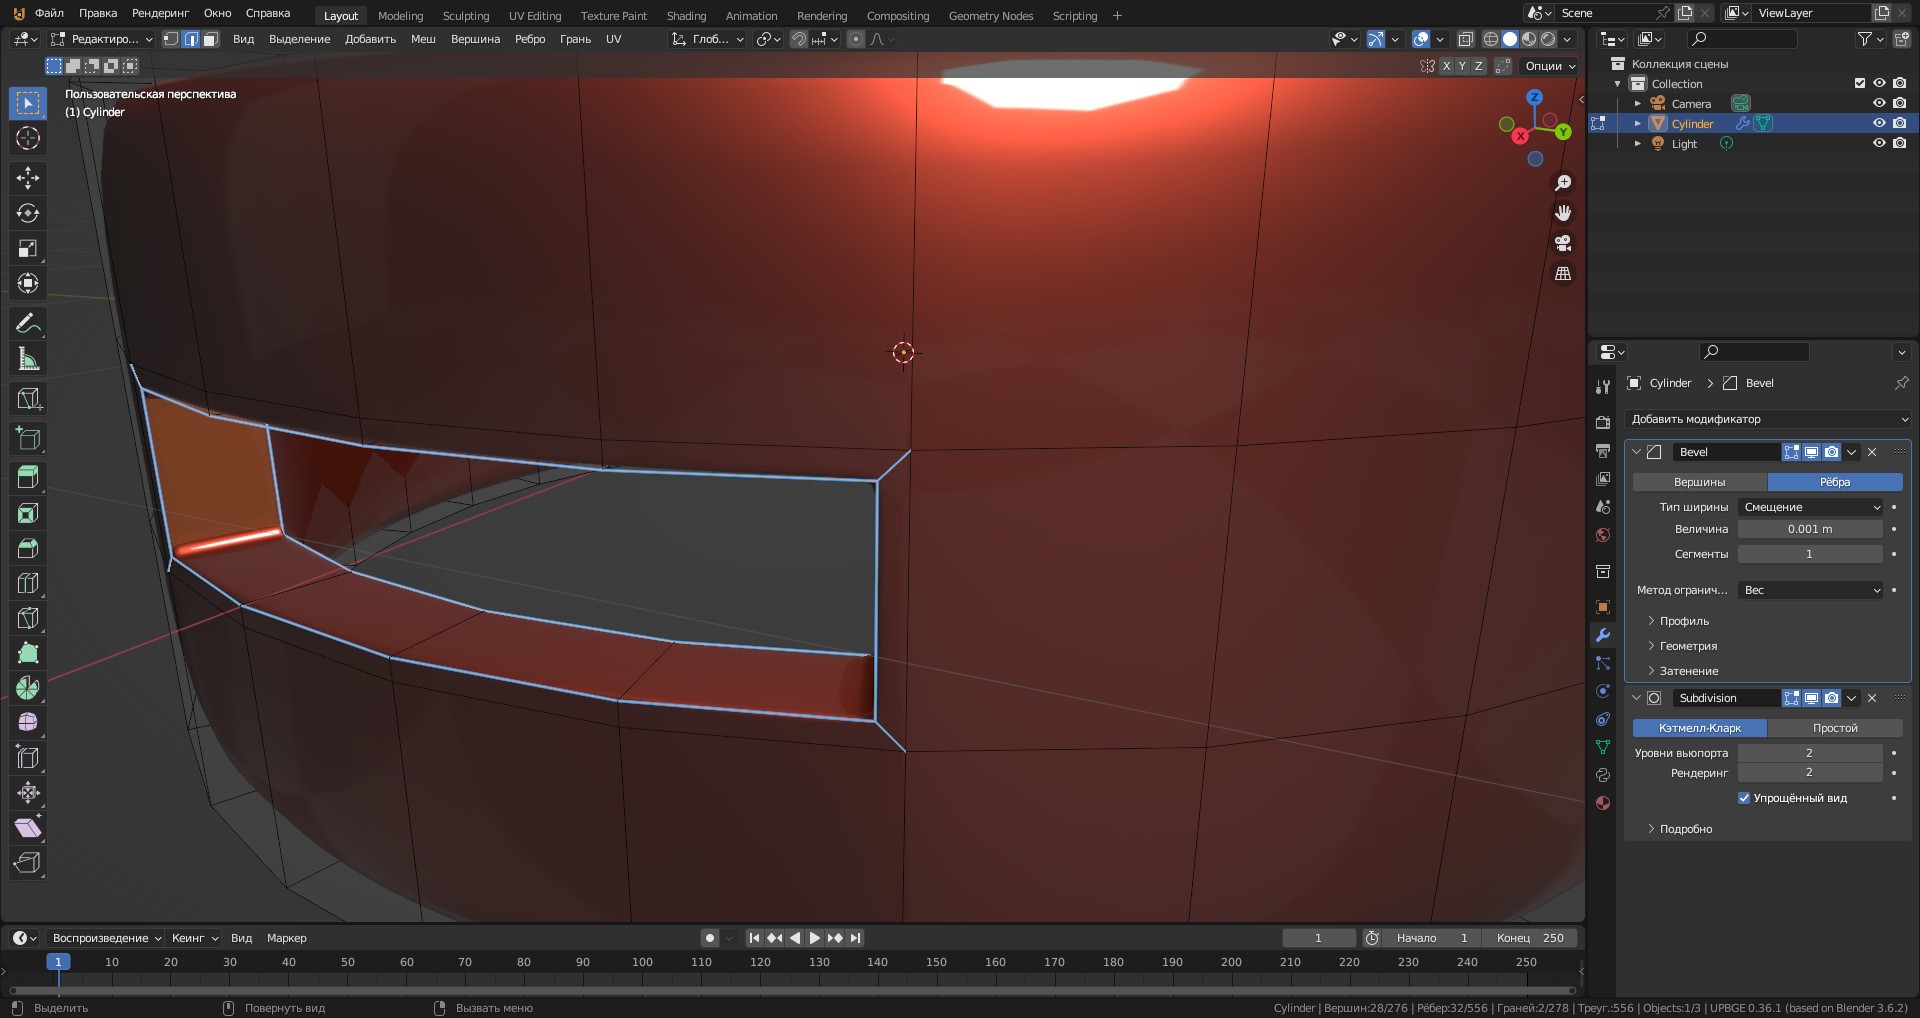Viewport: 1920px width, 1018px height.
Task: Open the Рендеринг menu
Action: point(160,13)
